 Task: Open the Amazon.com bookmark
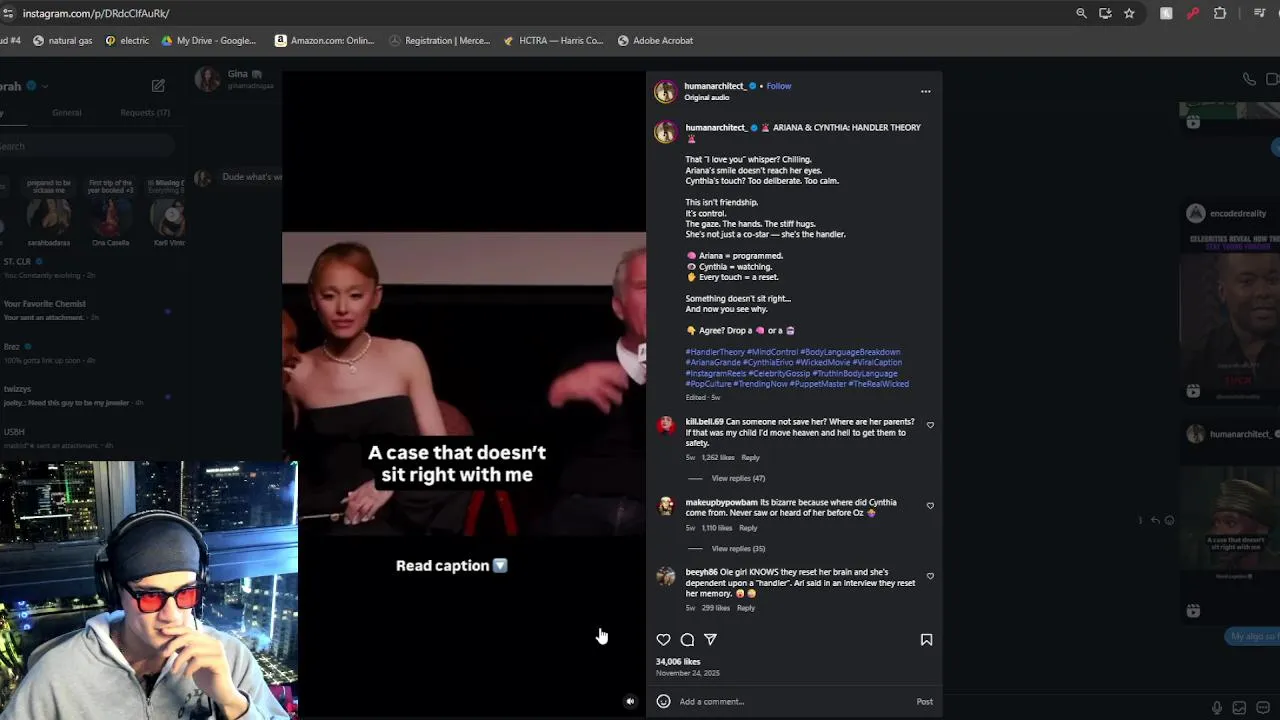point(324,41)
